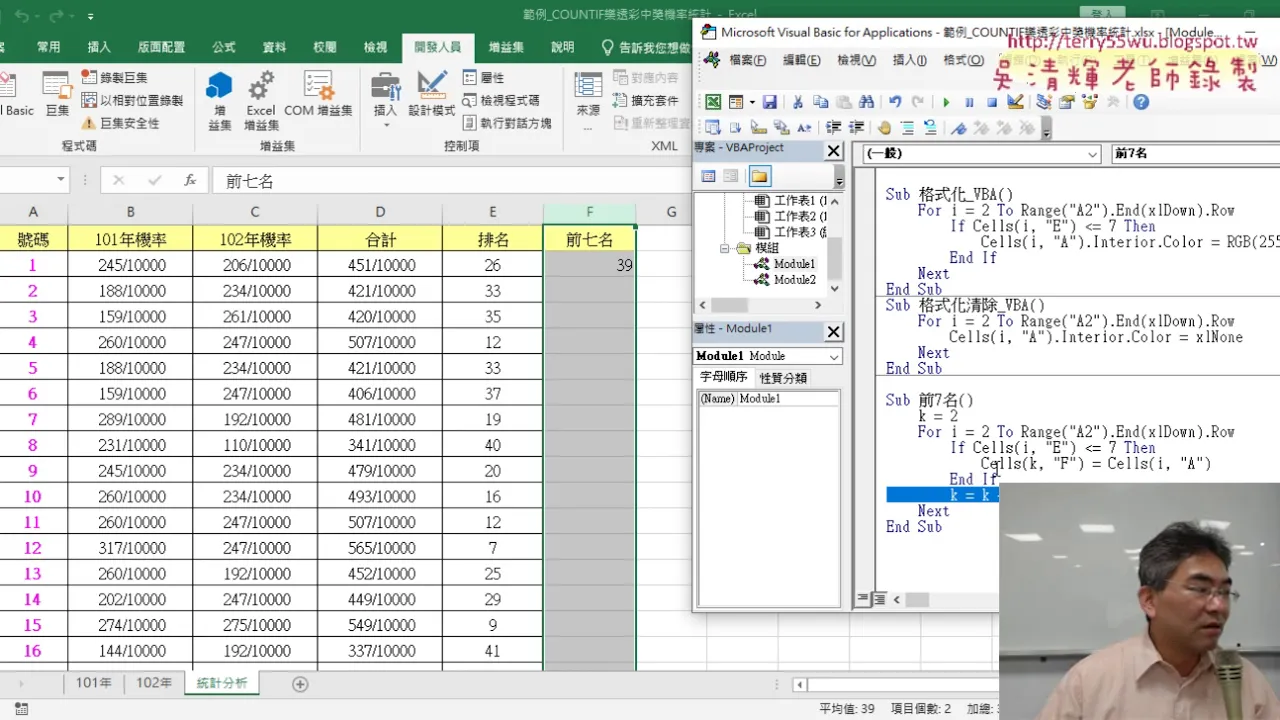Toggle Design Mode icon in VBA toolbar
This screenshot has height=720, width=1280.
1015,102
